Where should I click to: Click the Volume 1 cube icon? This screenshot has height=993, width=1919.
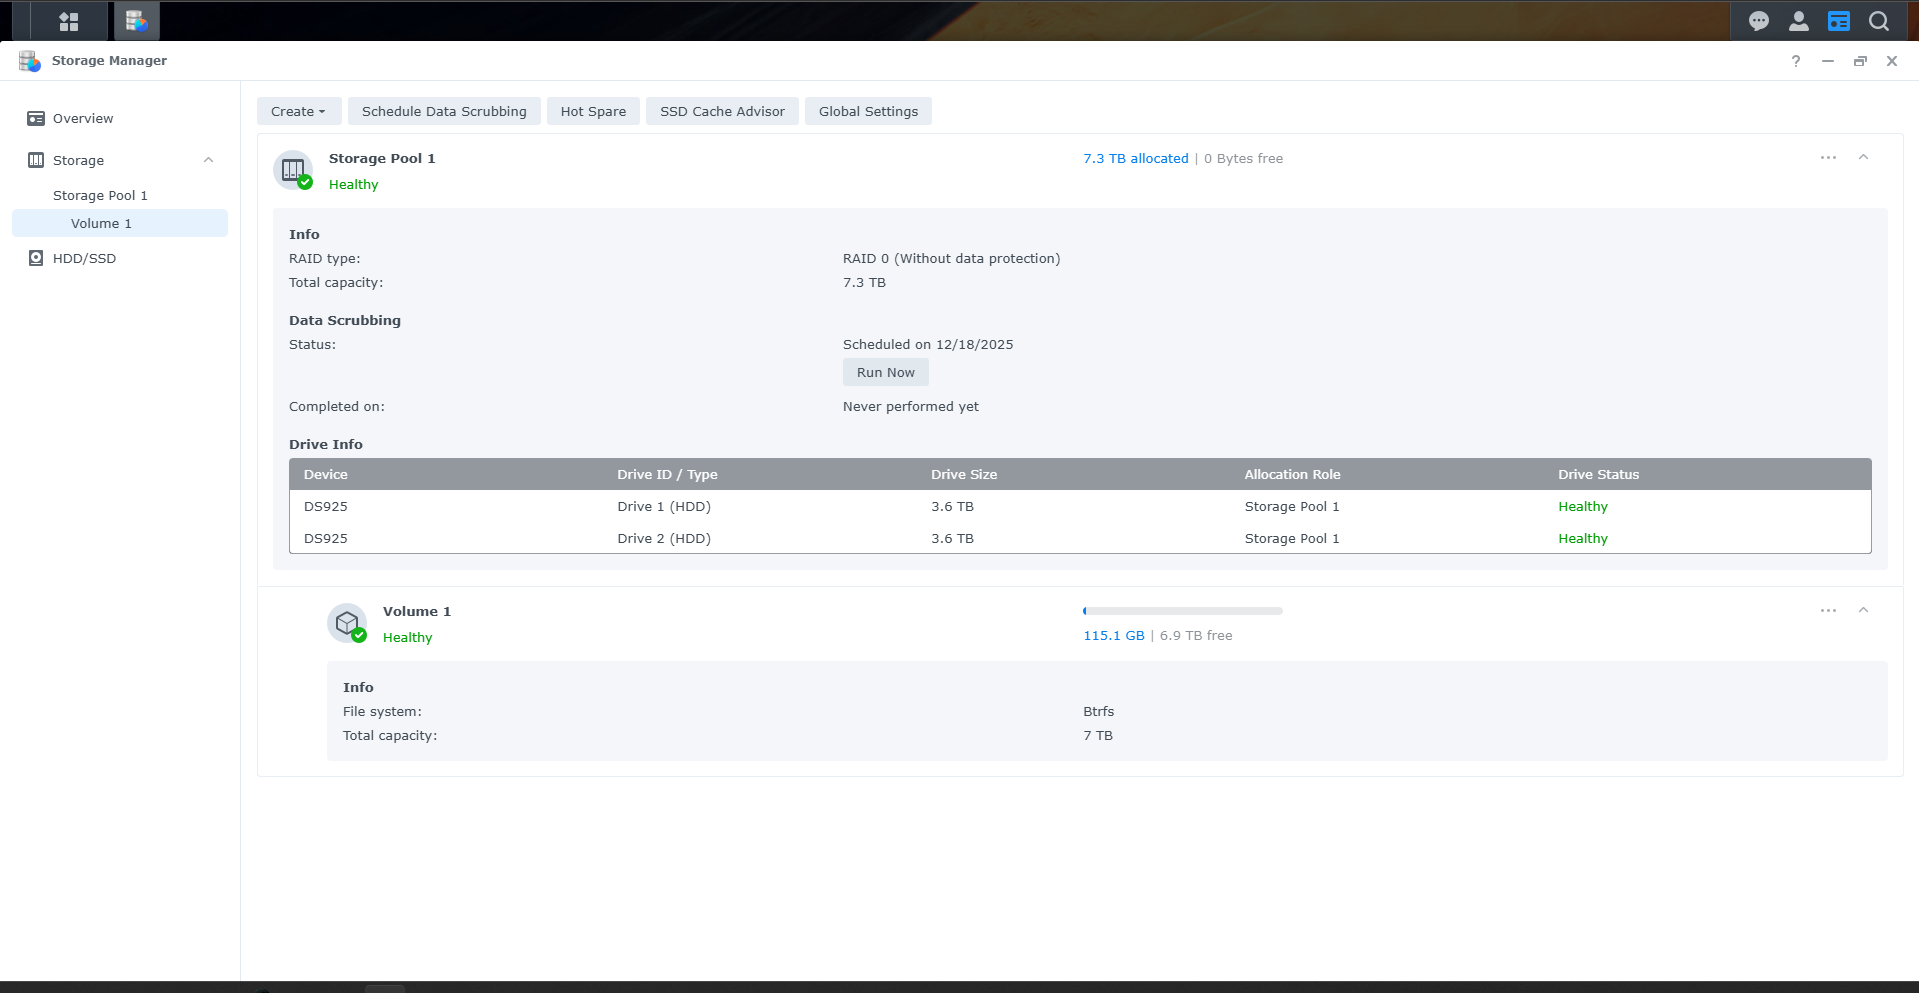pos(347,623)
